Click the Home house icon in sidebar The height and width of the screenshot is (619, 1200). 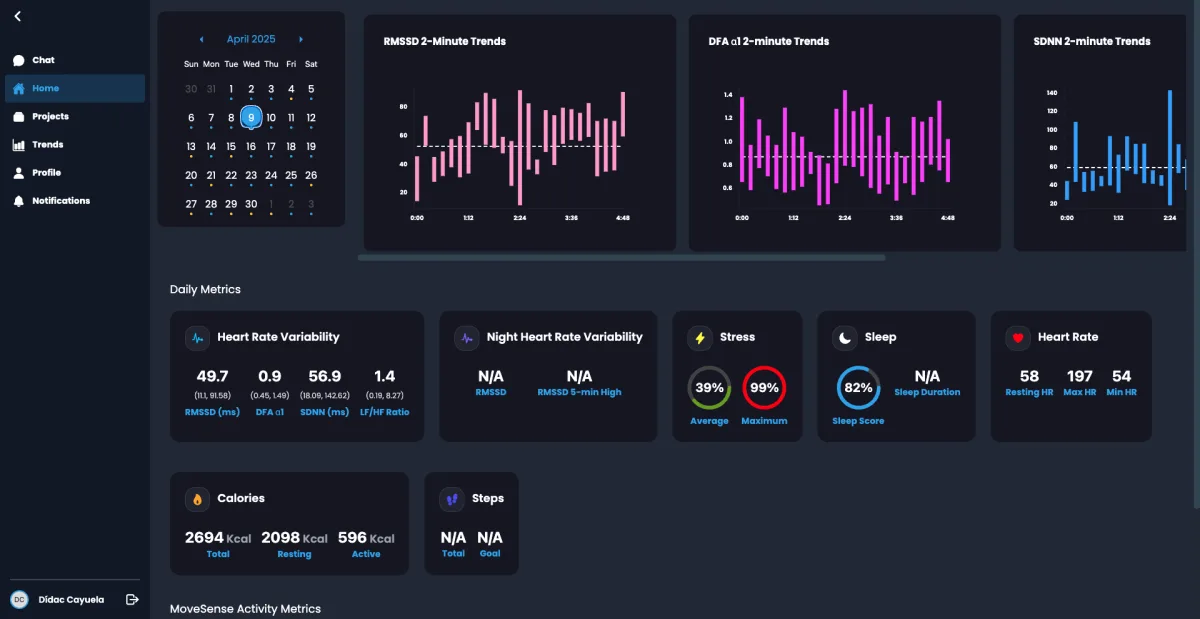[x=19, y=88]
